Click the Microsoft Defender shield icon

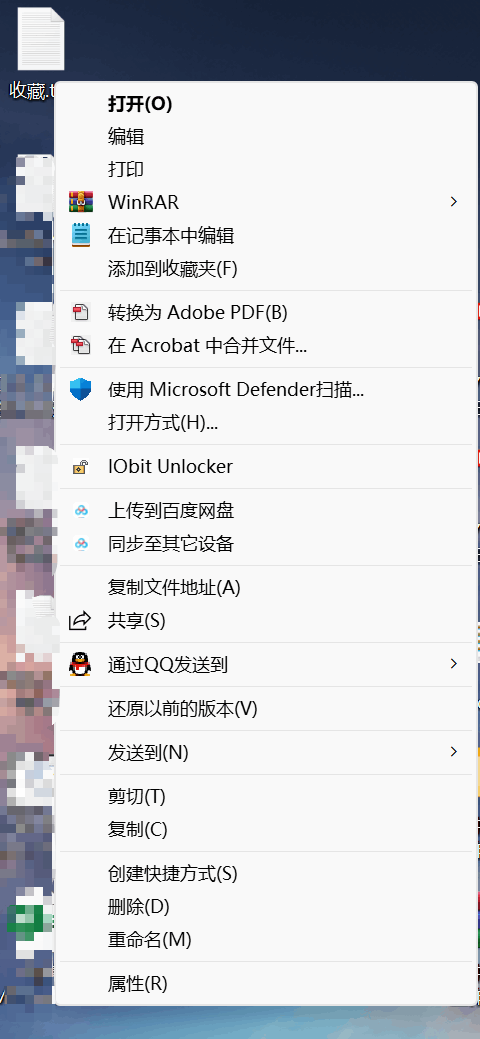(x=80, y=390)
